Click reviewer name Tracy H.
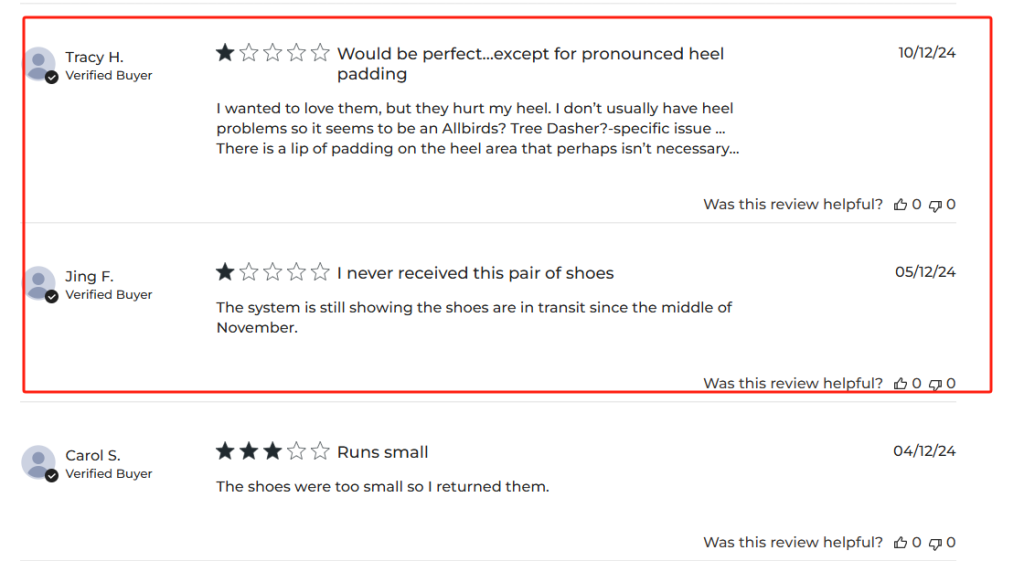The image size is (1024, 561). (x=94, y=57)
